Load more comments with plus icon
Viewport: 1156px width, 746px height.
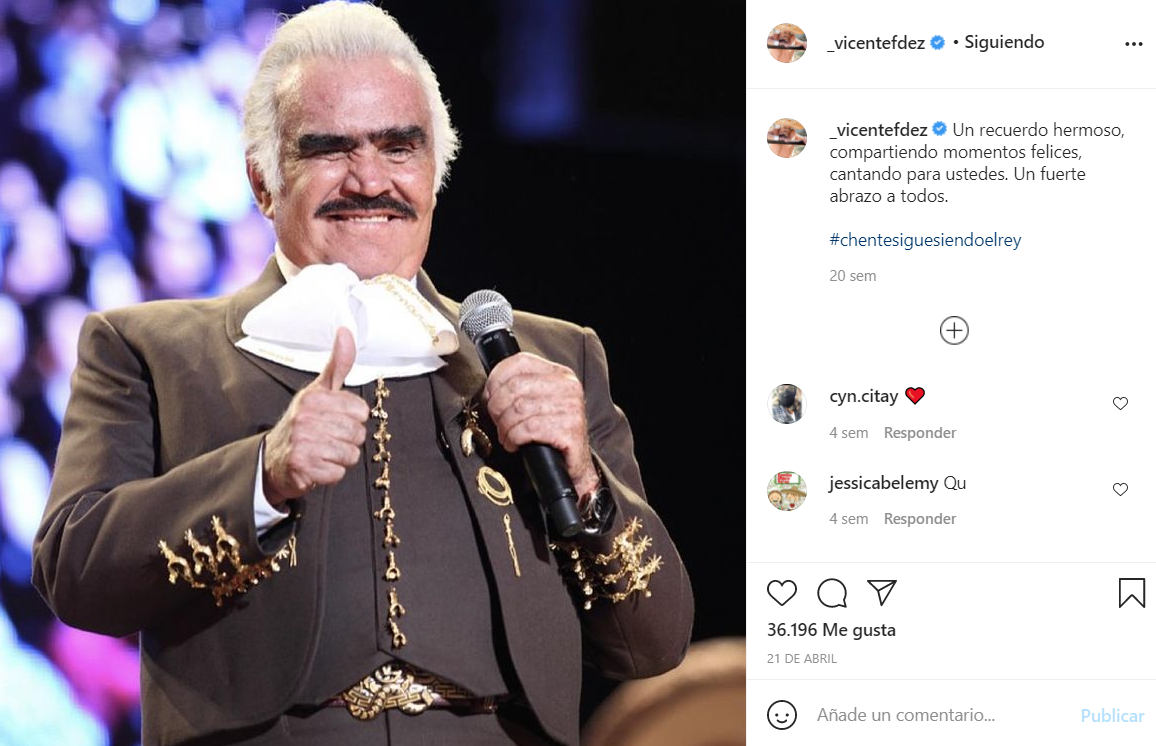pyautogui.click(x=954, y=330)
